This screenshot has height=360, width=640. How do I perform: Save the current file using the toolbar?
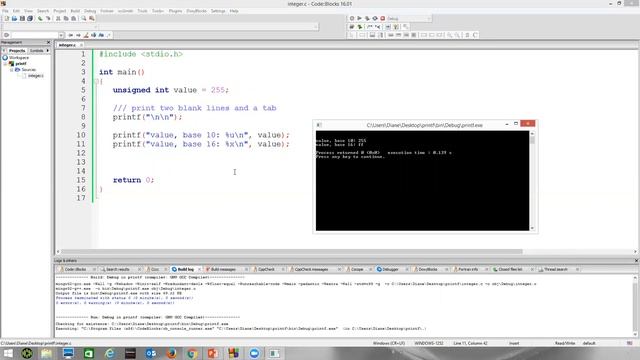22,18
